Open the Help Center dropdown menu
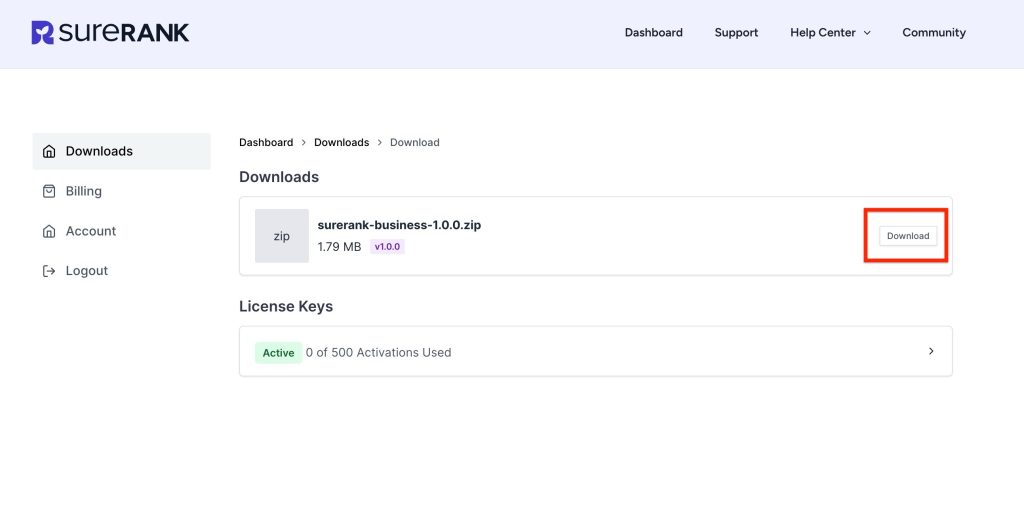Viewport: 1024px width, 505px height. pos(823,33)
